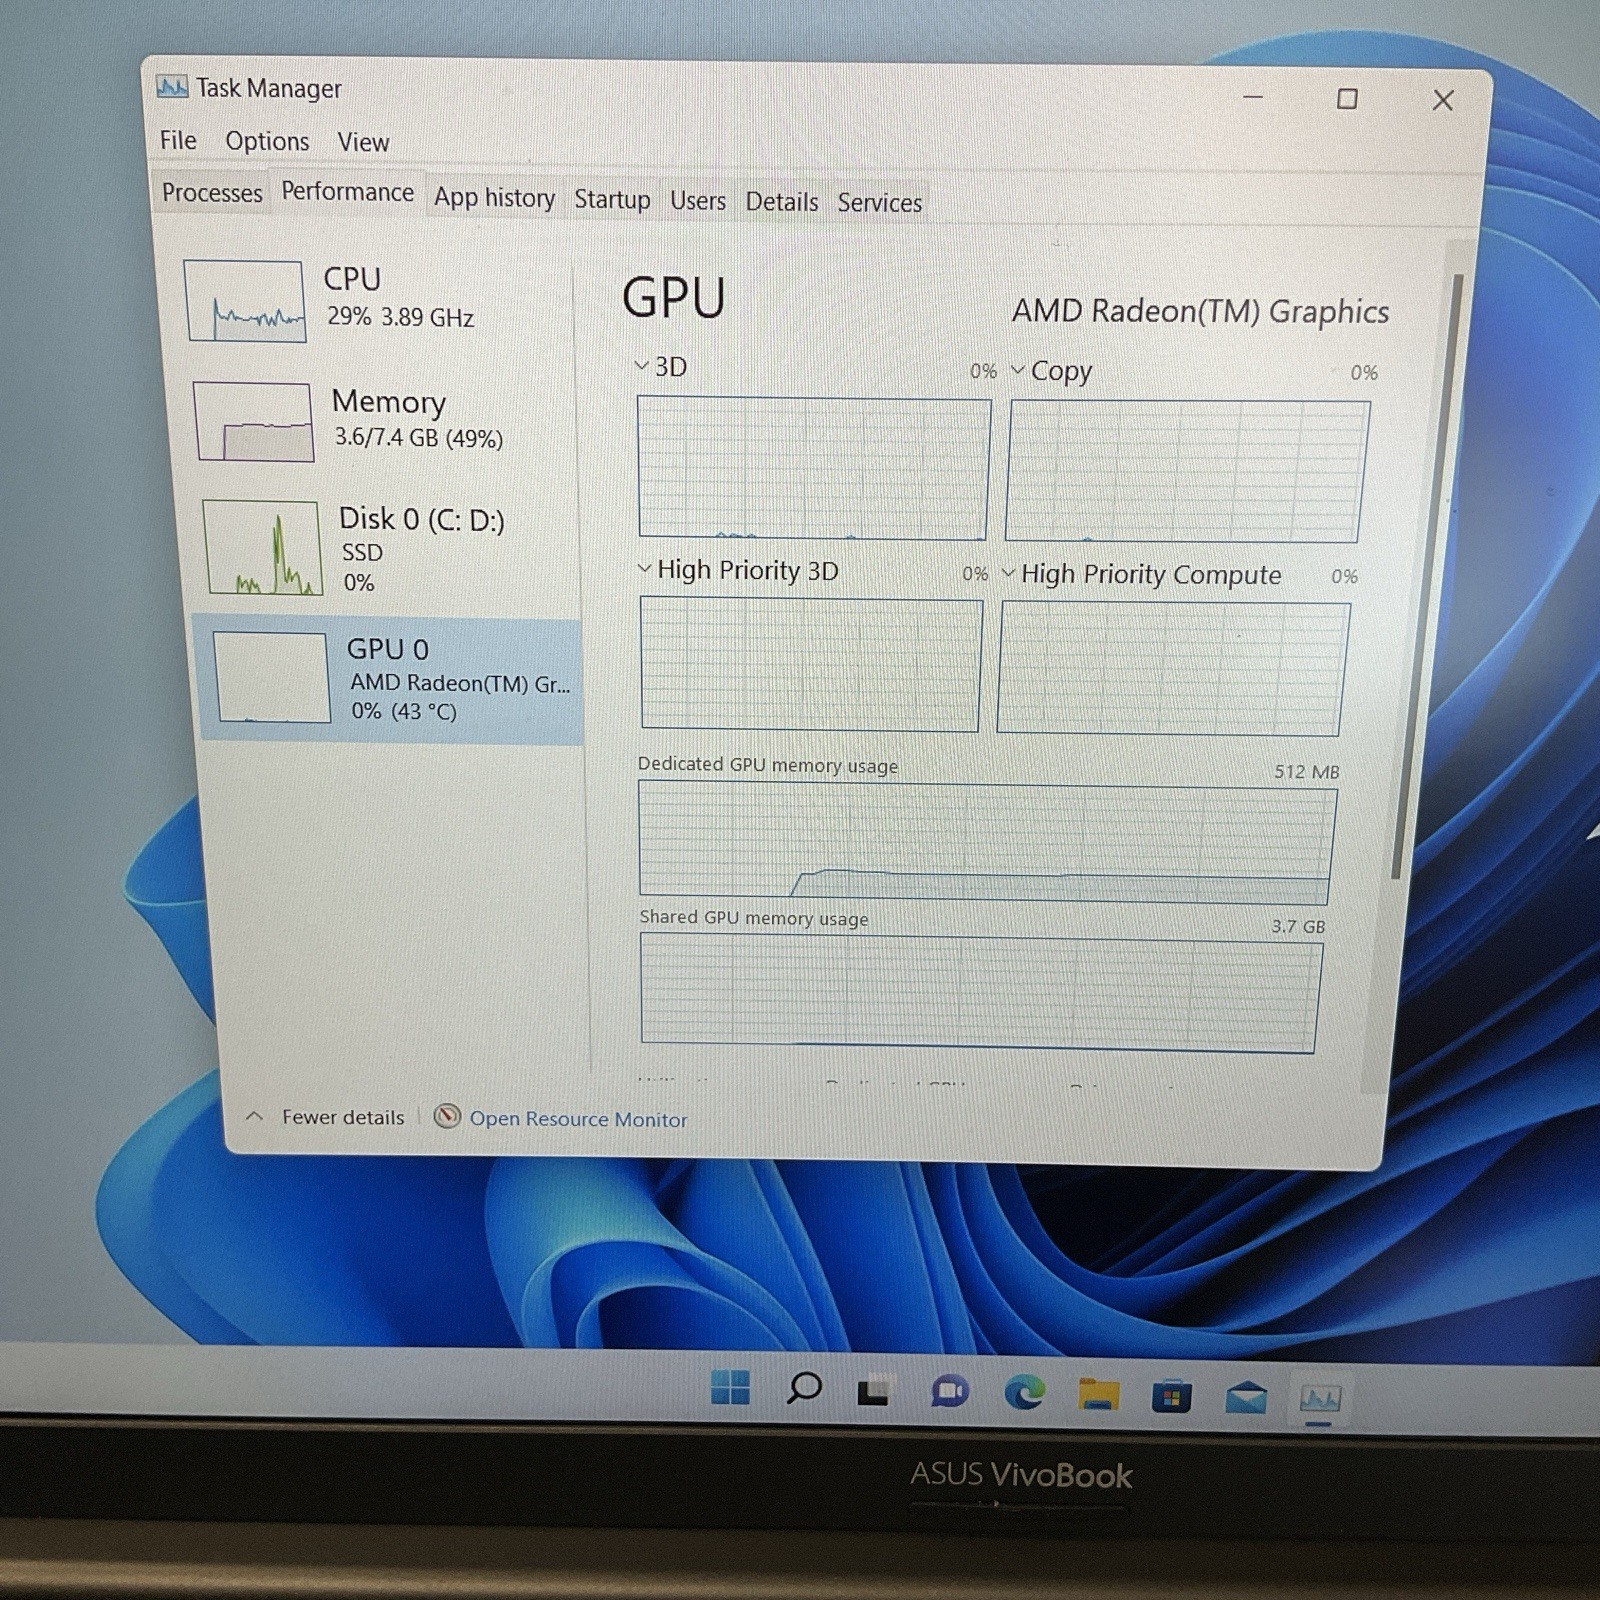Click the Copy engine usage graph

(1187, 472)
